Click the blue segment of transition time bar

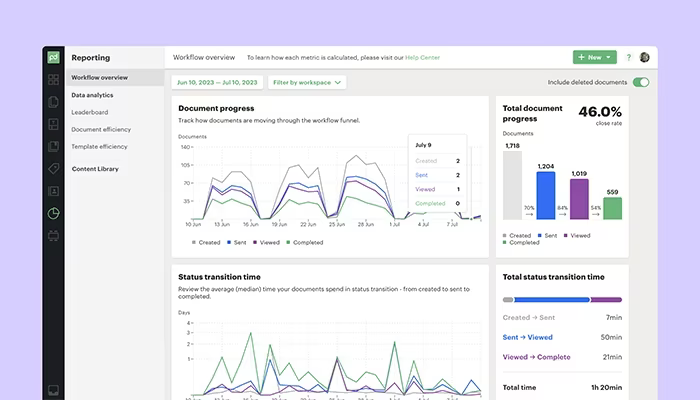[552, 300]
